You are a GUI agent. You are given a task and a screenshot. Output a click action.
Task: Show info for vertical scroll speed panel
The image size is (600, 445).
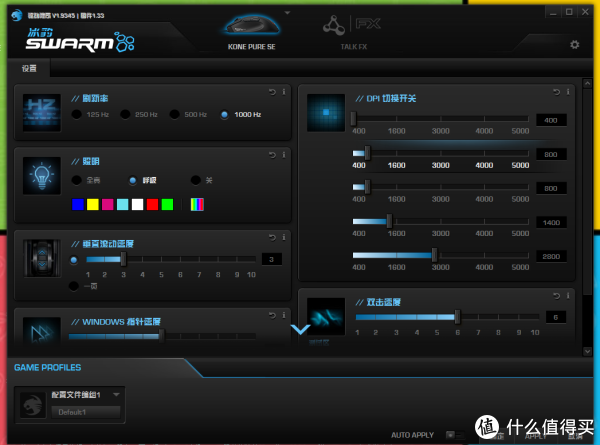[x=284, y=238]
